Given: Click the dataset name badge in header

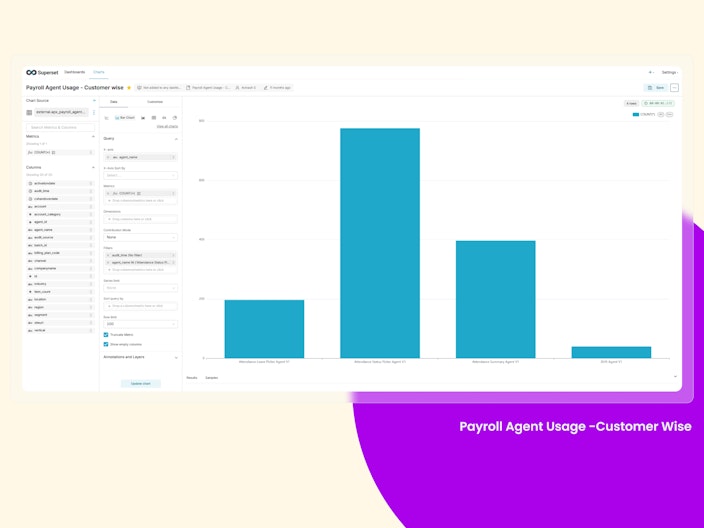Looking at the screenshot, I should tap(208, 88).
